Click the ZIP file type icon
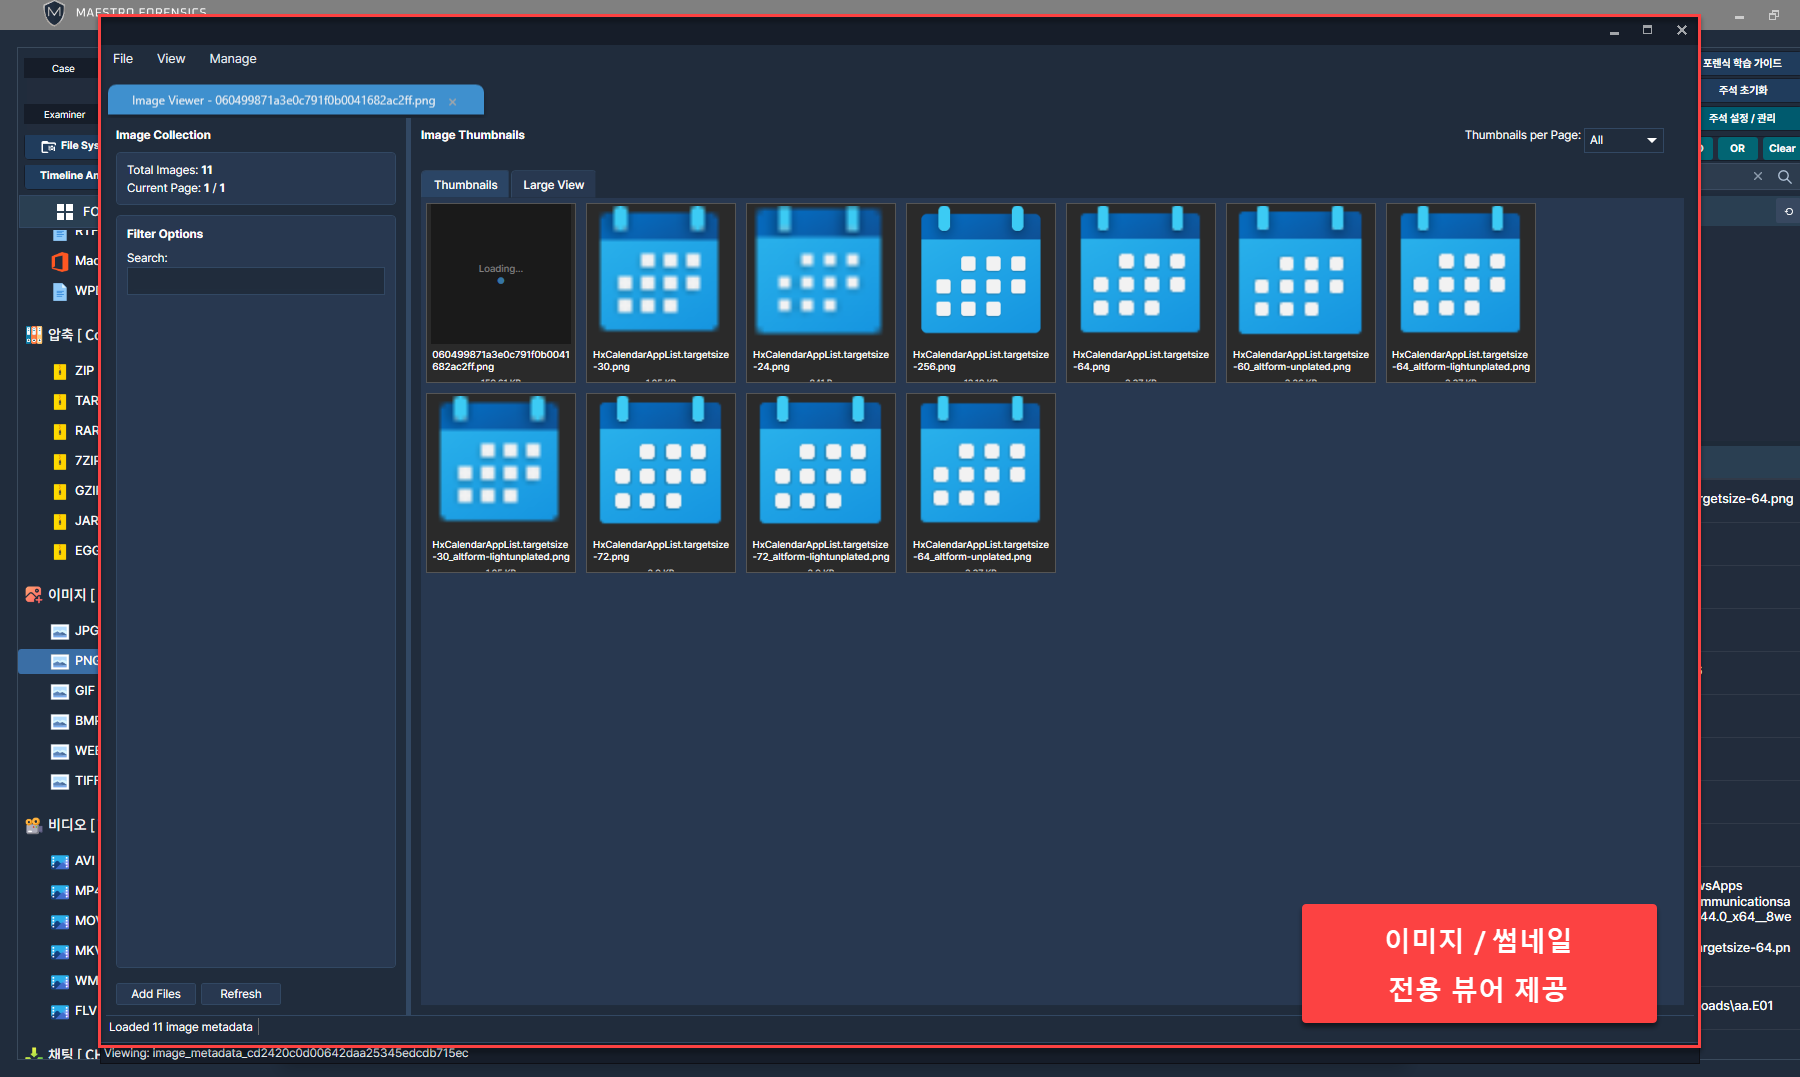Screen dimensions: 1800x1077 tap(60, 371)
